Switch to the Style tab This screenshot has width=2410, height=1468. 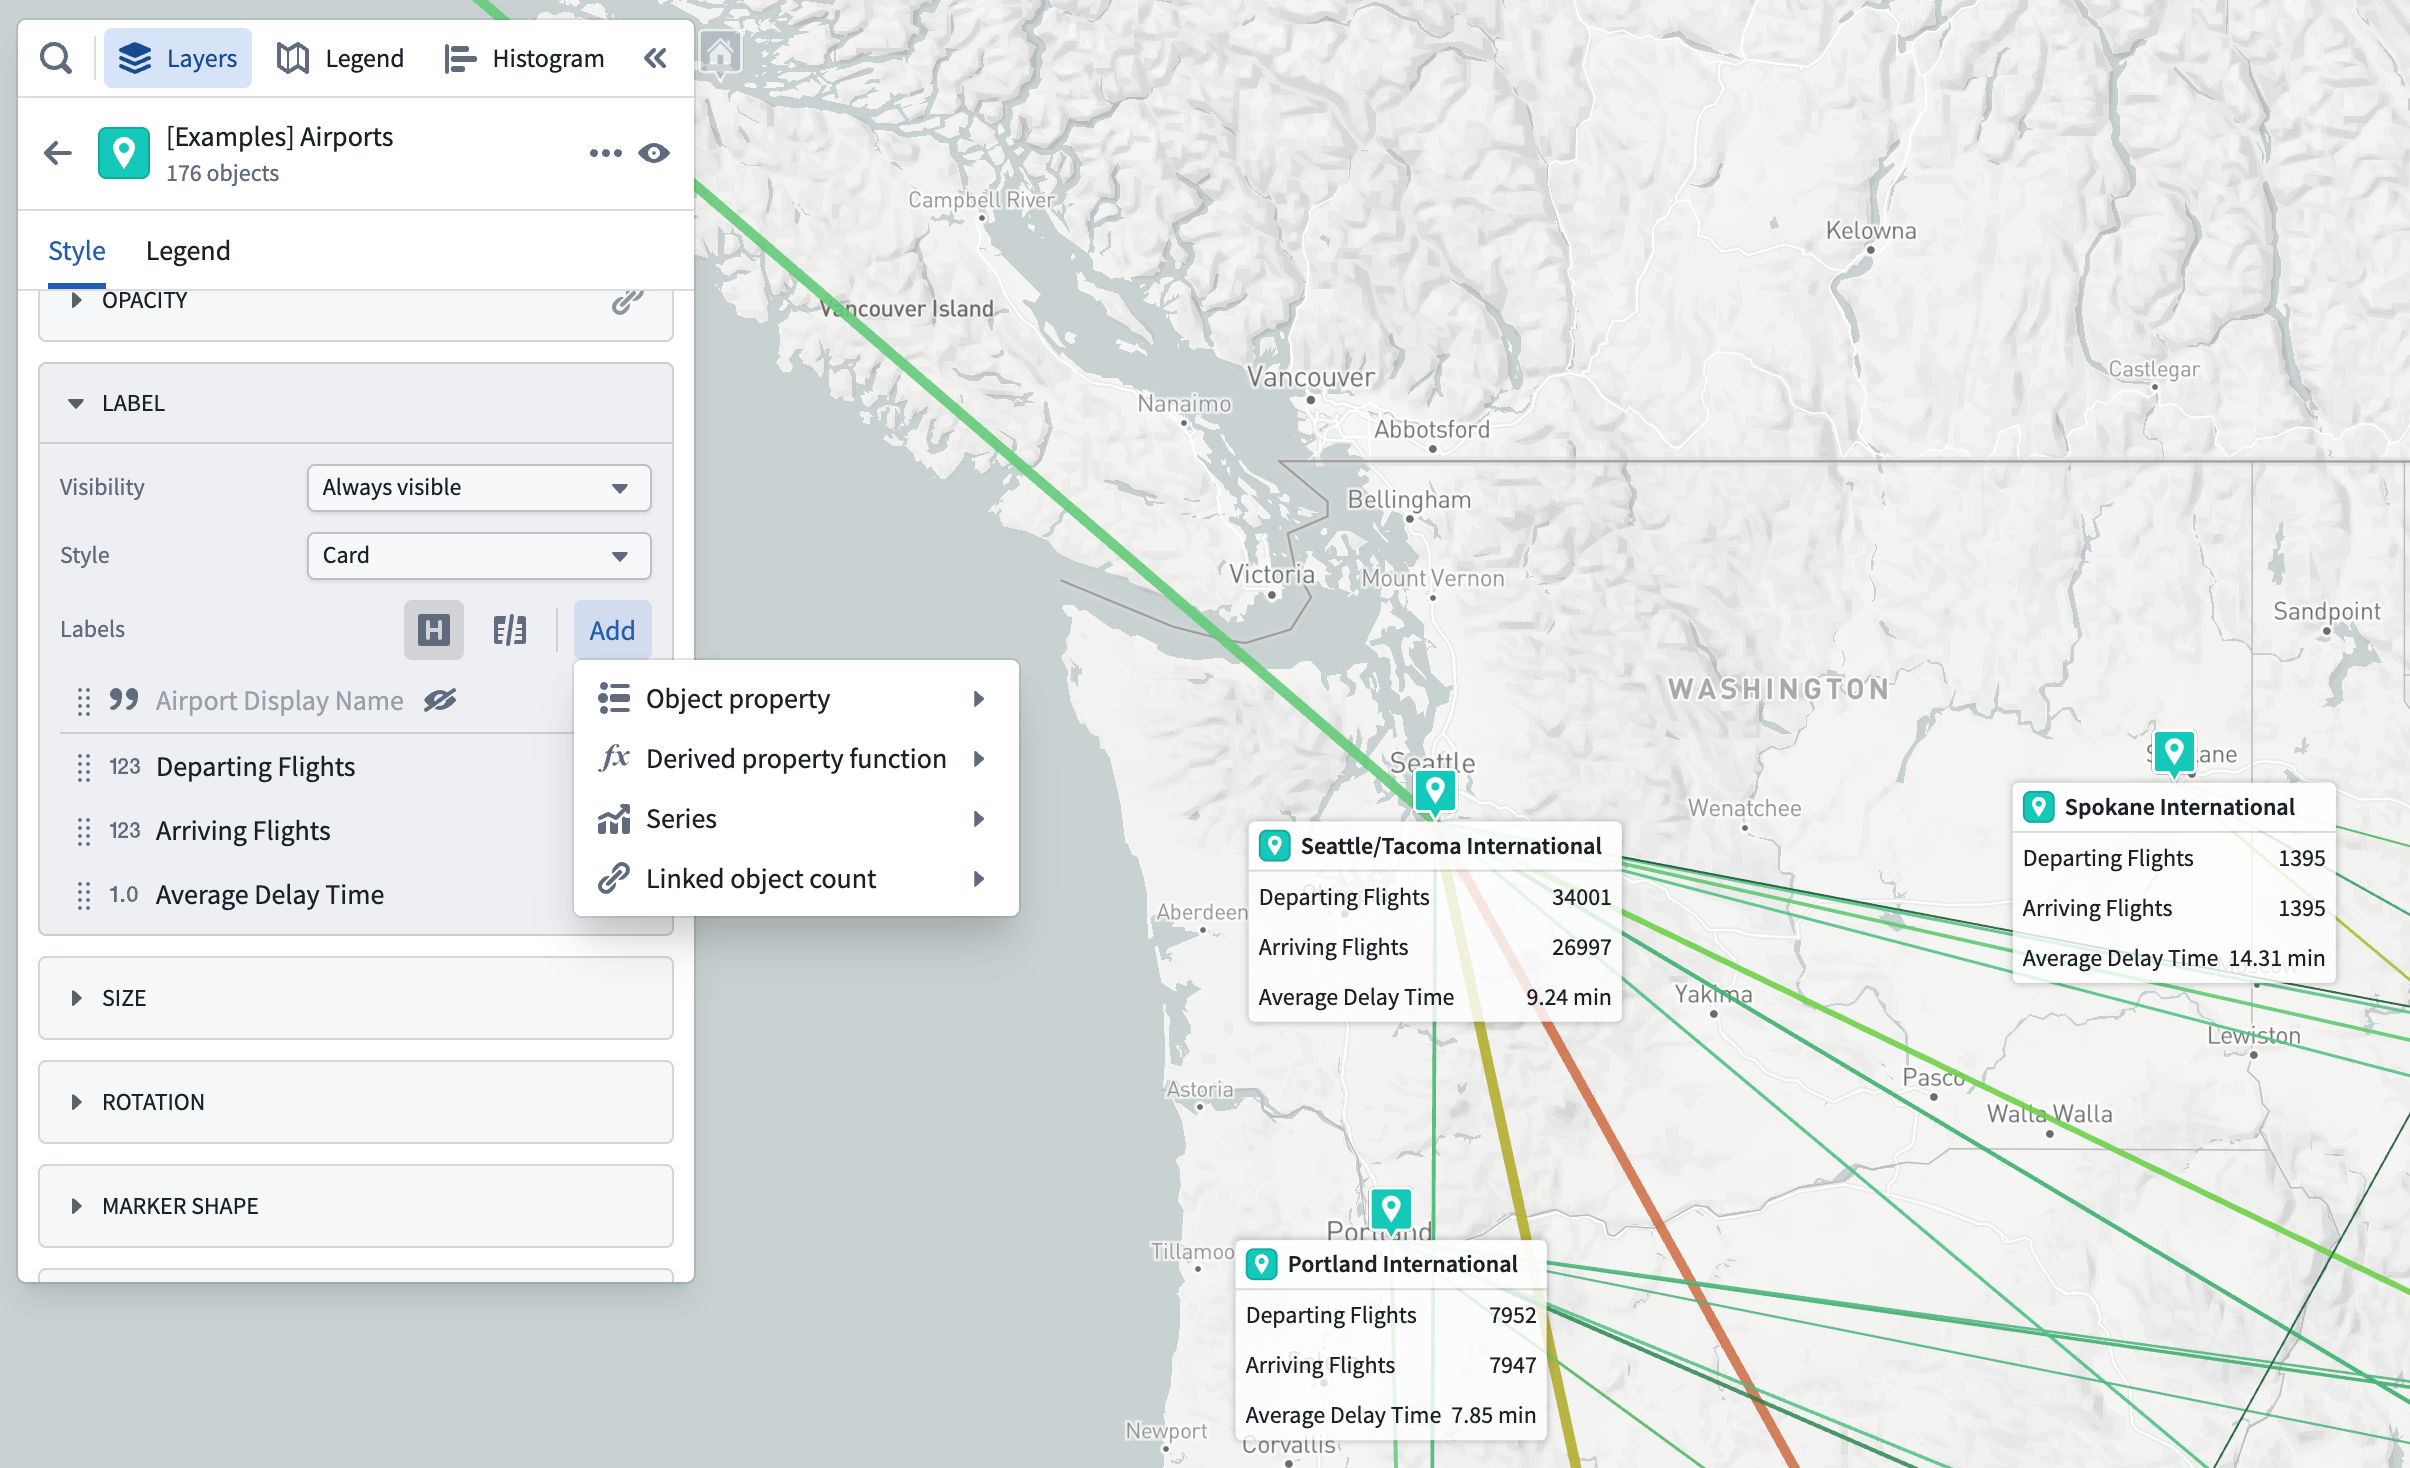pos(77,250)
